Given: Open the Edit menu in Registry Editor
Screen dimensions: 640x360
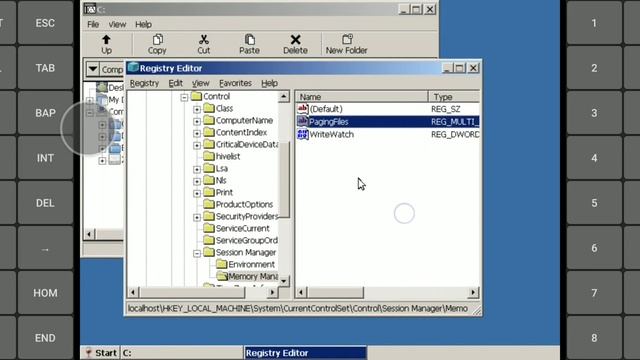Looking at the screenshot, I should tap(176, 83).
